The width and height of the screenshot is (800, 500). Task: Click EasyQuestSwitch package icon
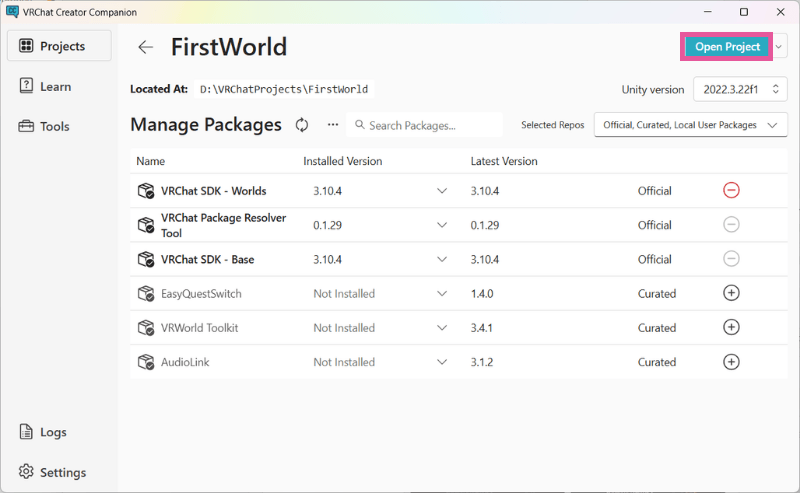pos(146,293)
